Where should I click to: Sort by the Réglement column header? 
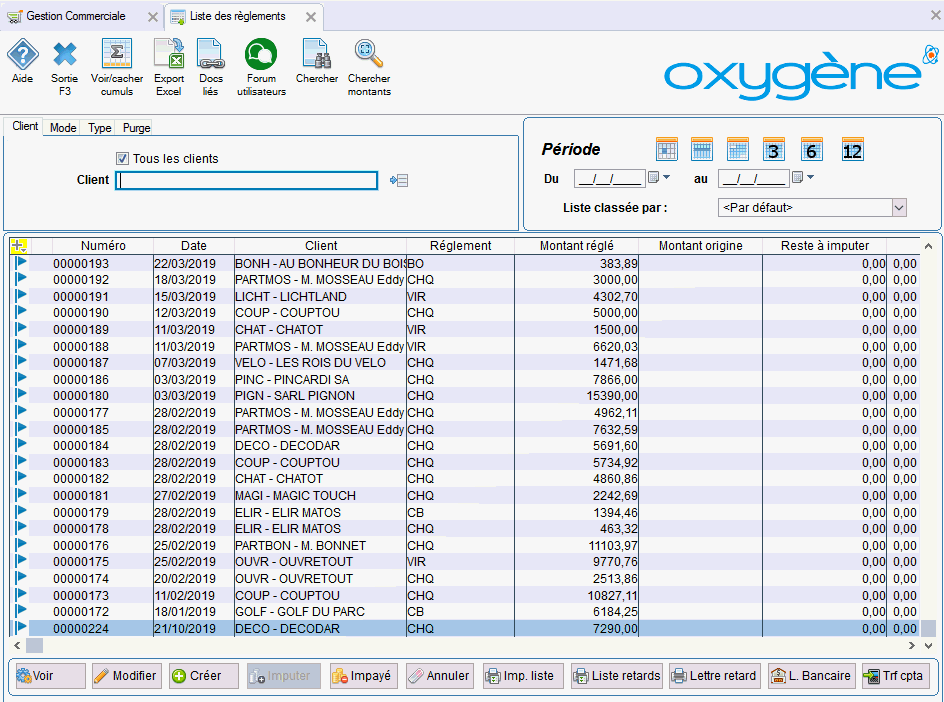click(461, 246)
